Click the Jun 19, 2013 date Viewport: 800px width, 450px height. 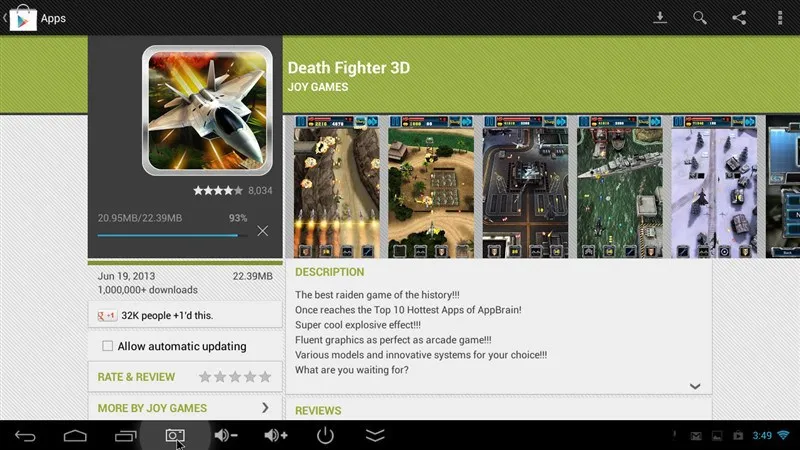click(x=126, y=276)
